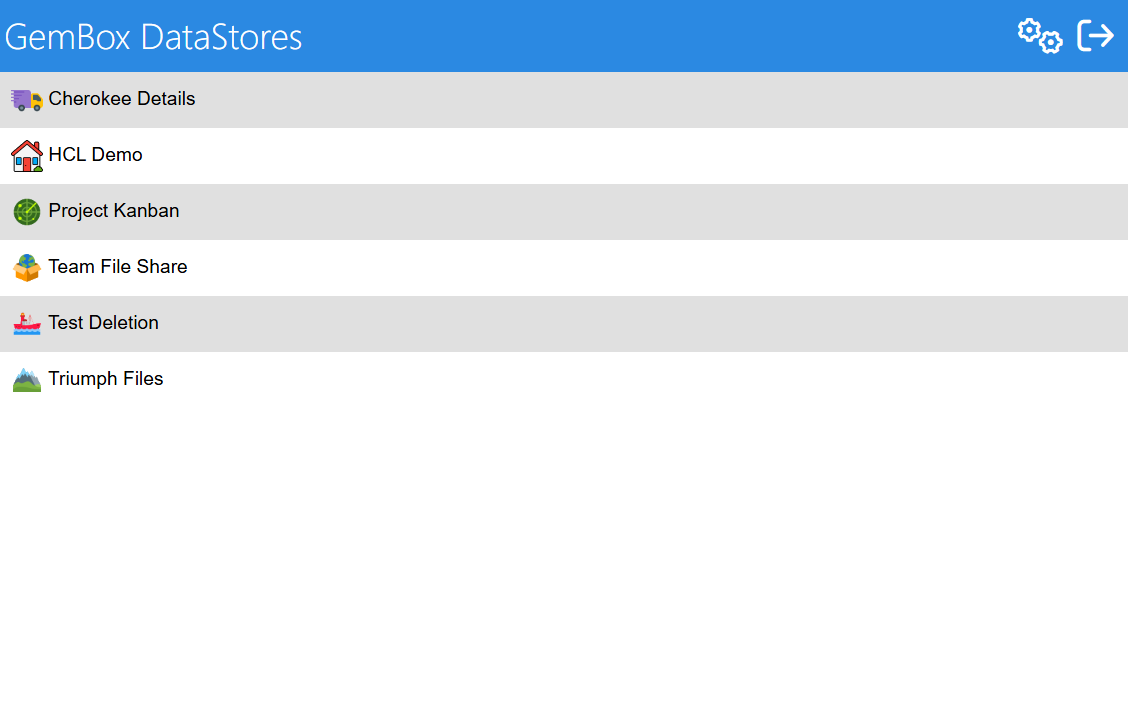1128x719 pixels.
Task: Select the house icon next to HCL Demo
Action: (x=27, y=156)
